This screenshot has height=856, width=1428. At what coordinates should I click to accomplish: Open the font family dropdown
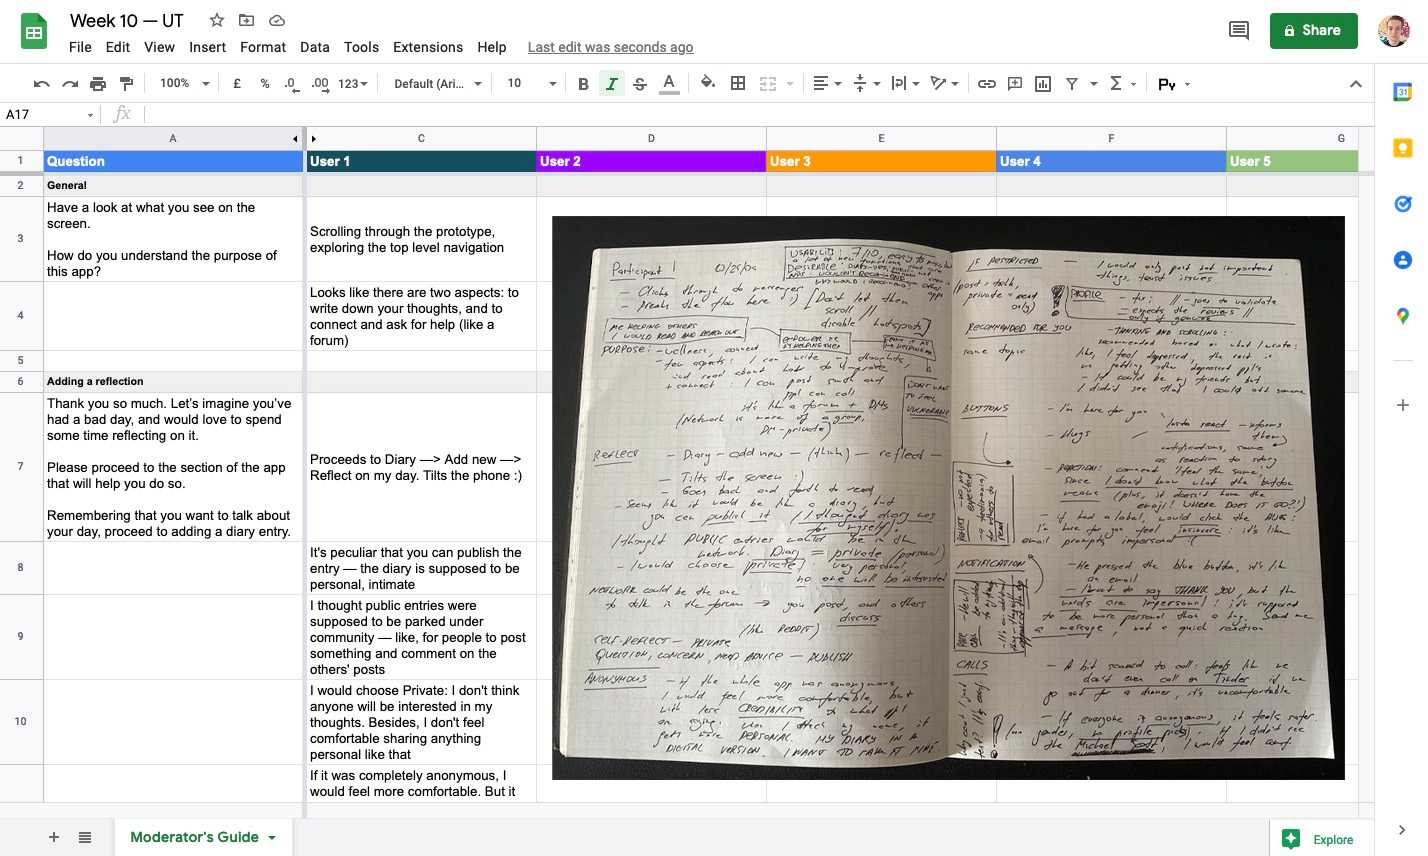point(437,84)
